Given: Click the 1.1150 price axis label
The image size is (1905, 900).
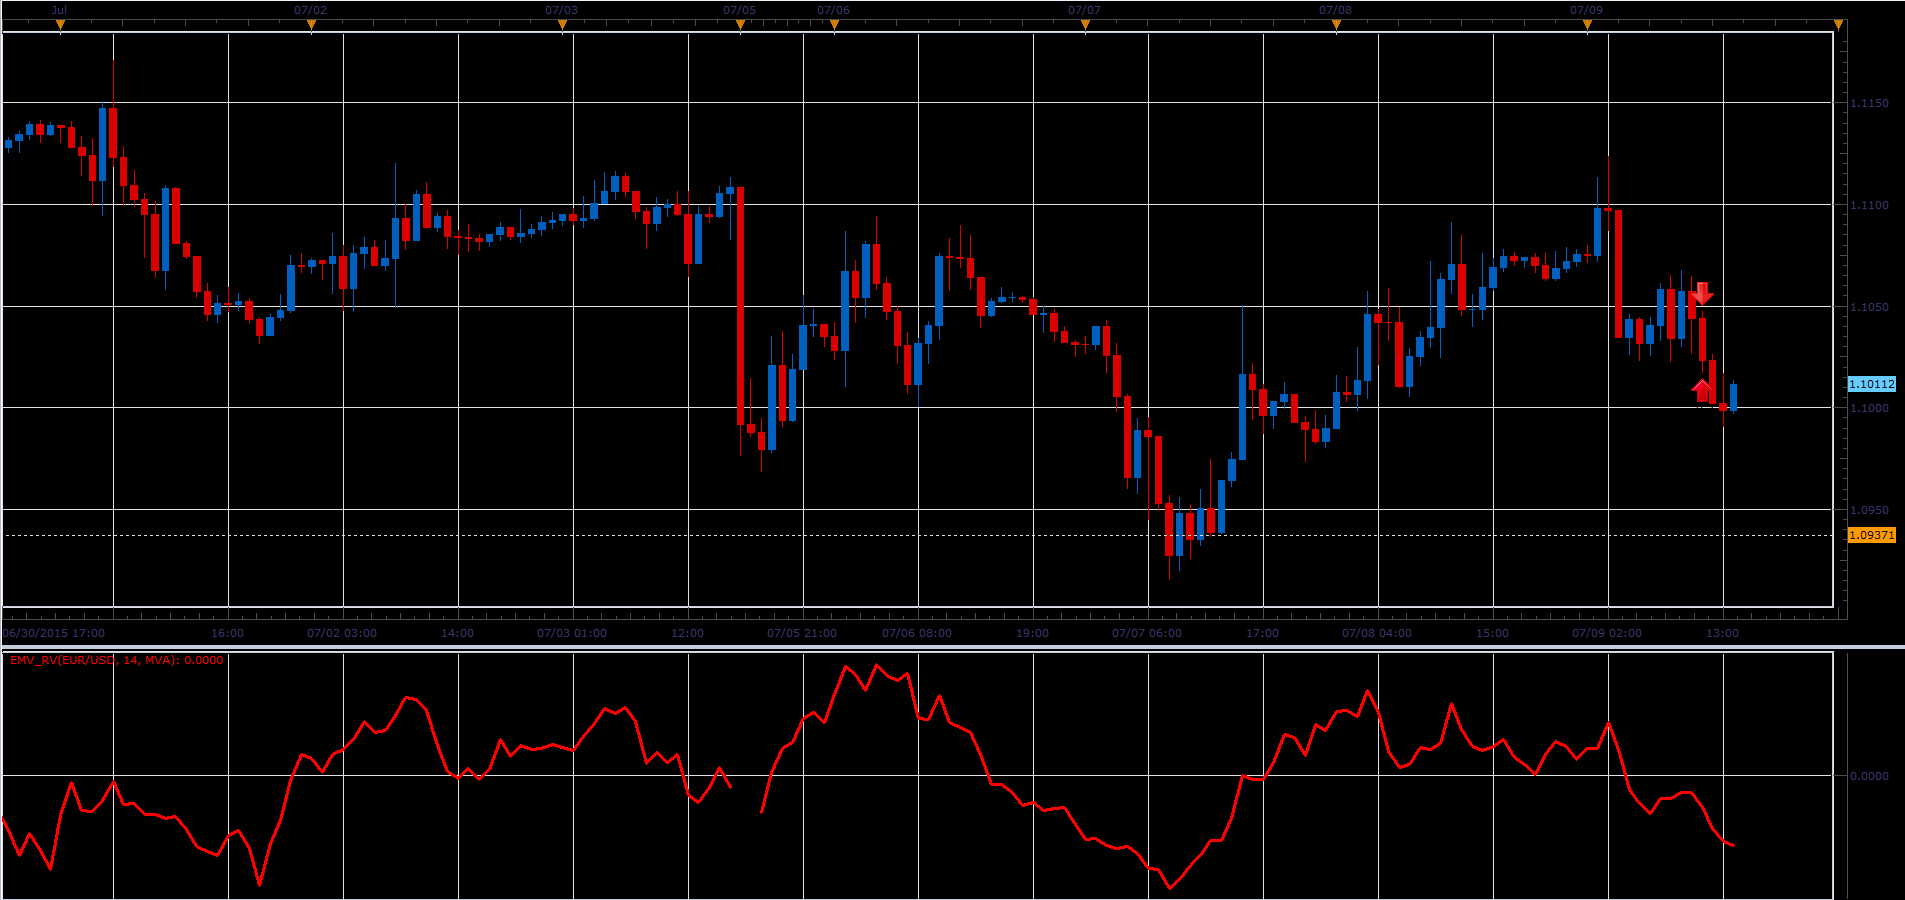Looking at the screenshot, I should tap(1869, 103).
